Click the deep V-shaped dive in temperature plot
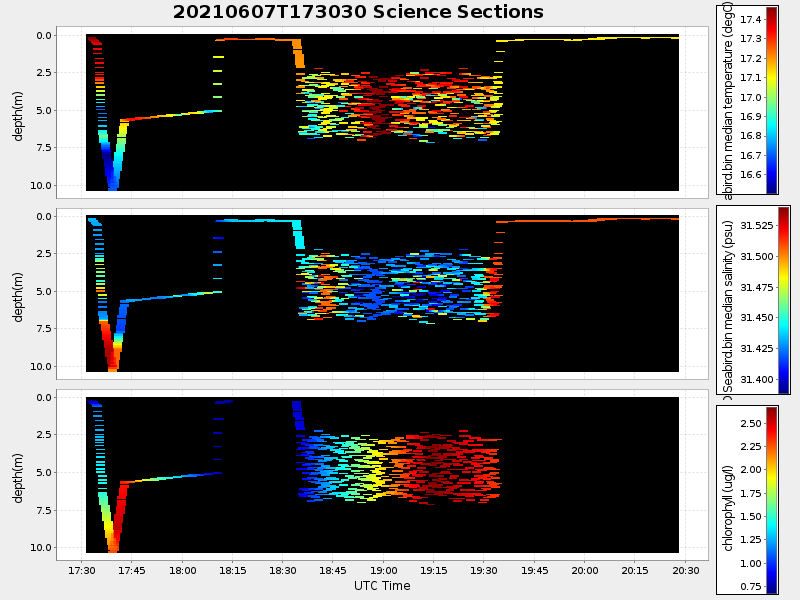The width and height of the screenshot is (800, 600). click(113, 158)
